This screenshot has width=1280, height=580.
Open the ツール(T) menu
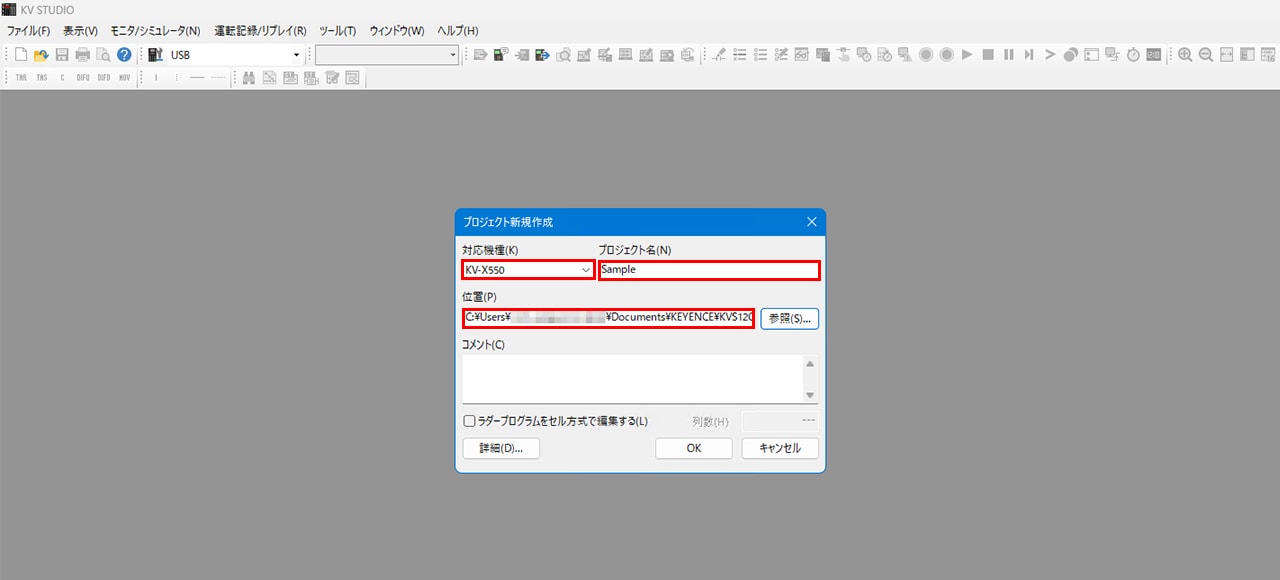337,31
